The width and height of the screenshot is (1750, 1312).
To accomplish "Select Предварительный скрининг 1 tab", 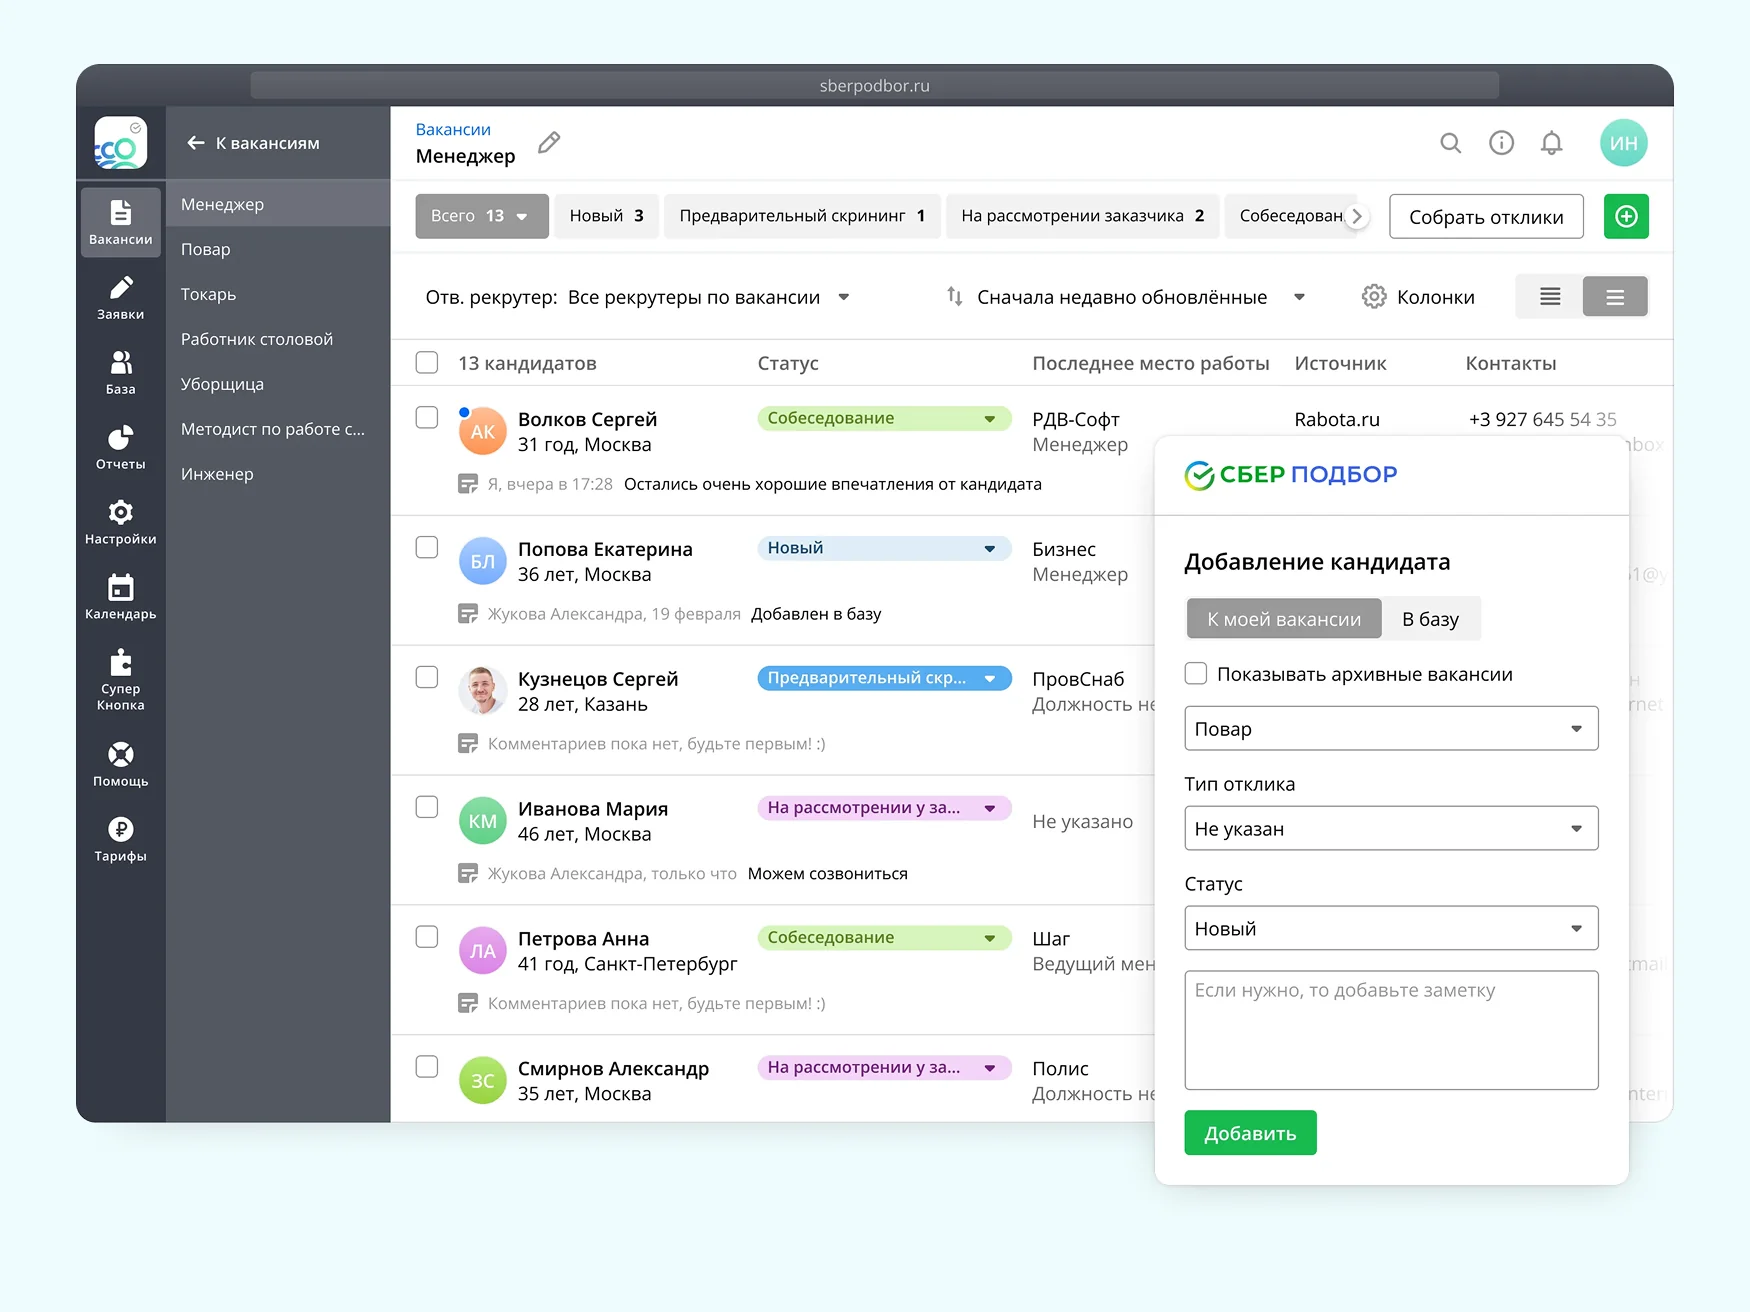I will click(x=802, y=216).
